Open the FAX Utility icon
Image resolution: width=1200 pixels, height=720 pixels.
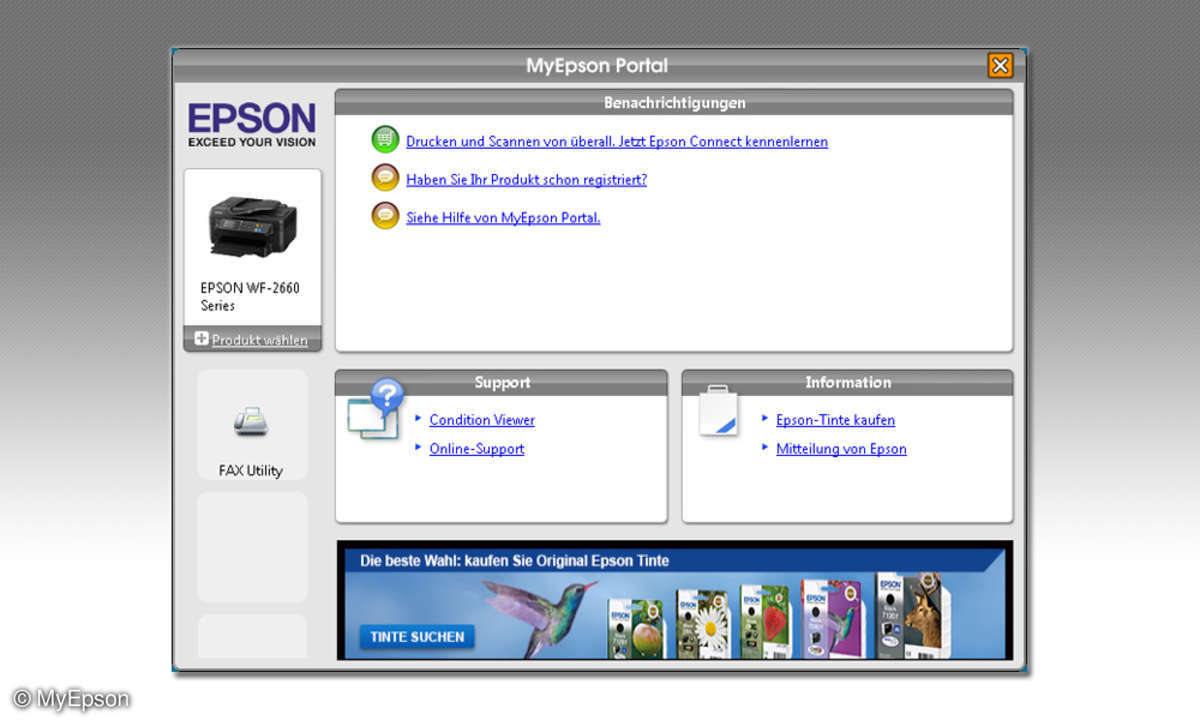click(250, 421)
